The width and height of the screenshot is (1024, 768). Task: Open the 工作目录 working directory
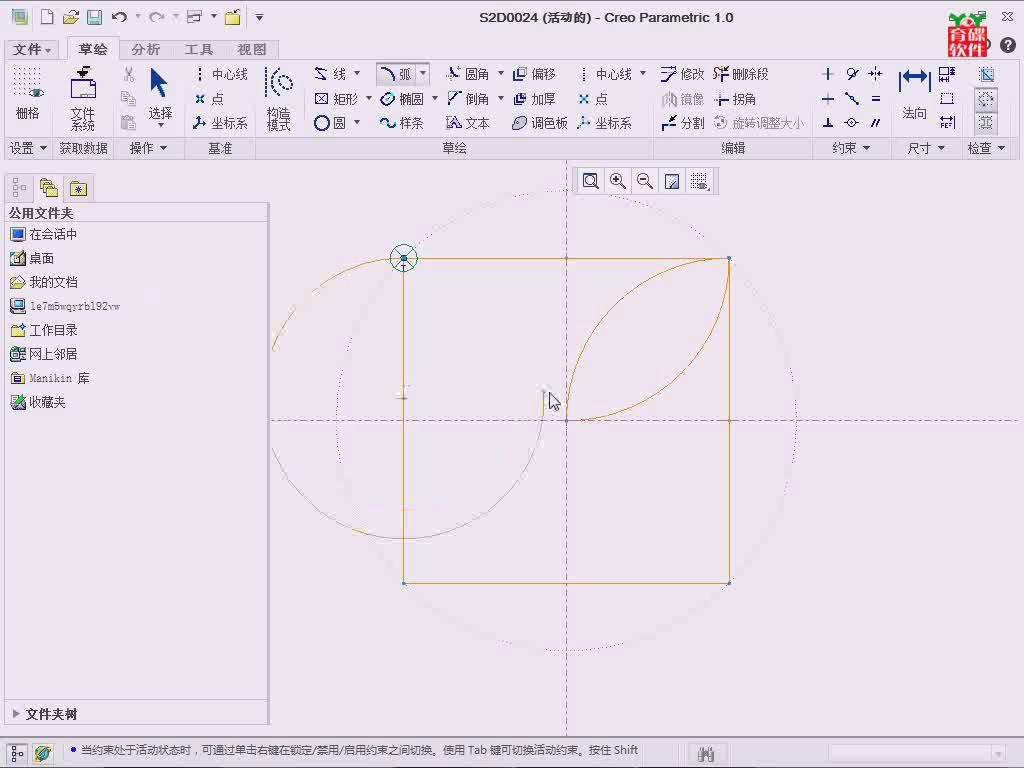click(44, 330)
